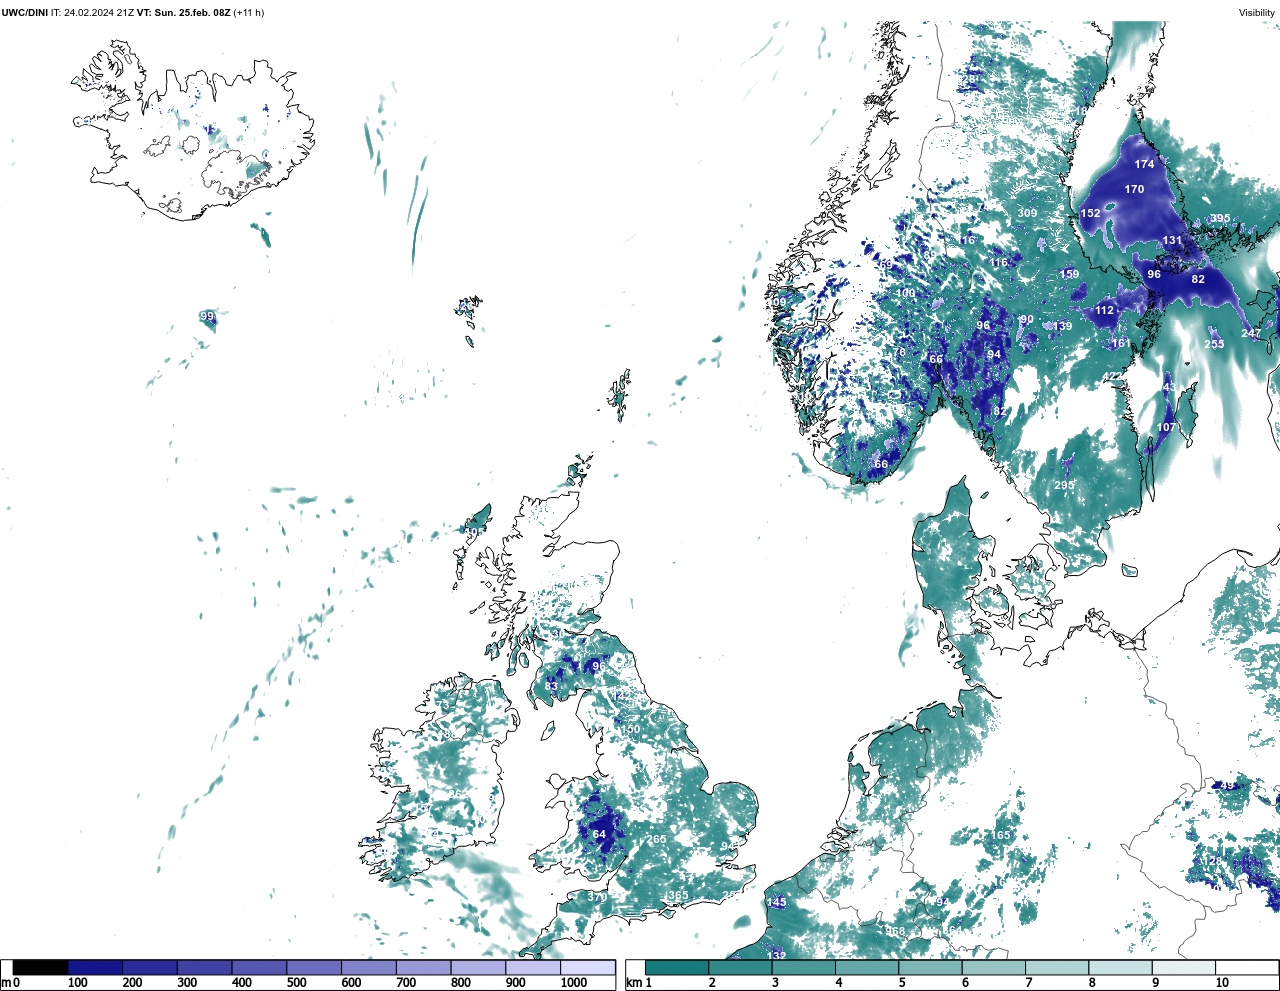Click the 1–2 km dark teal legend swatch
Viewport: 1280px width, 991px height.
tap(677, 968)
